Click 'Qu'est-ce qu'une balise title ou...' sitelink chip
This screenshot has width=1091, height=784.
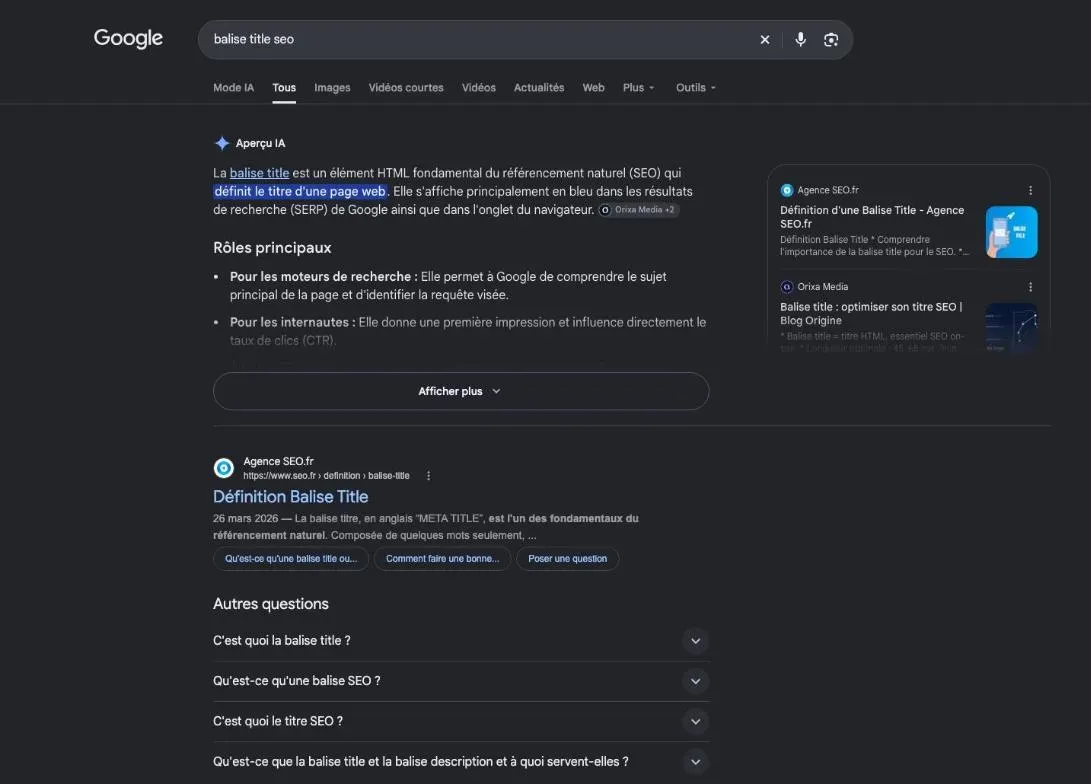coord(291,559)
